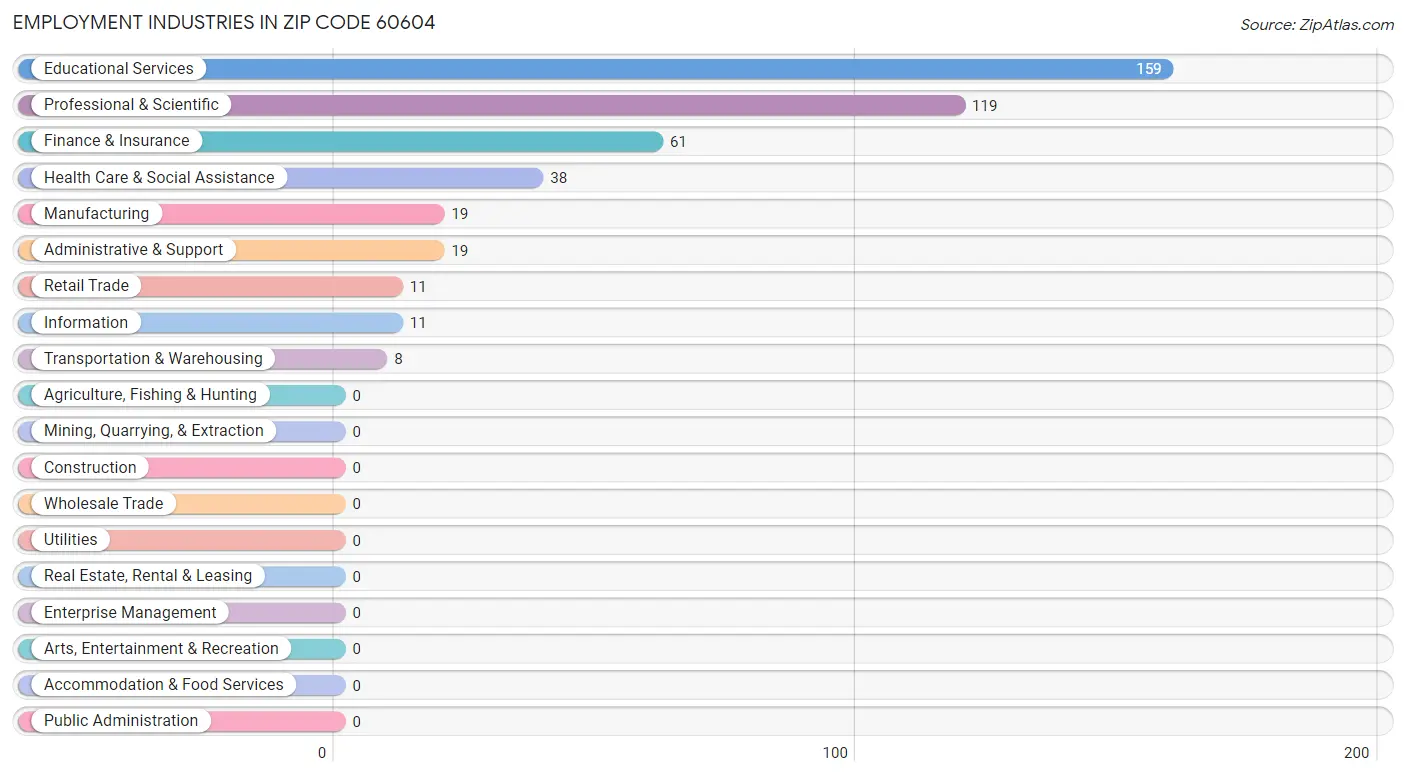Click the Retail Trade label
The image size is (1406, 776).
[86, 286]
